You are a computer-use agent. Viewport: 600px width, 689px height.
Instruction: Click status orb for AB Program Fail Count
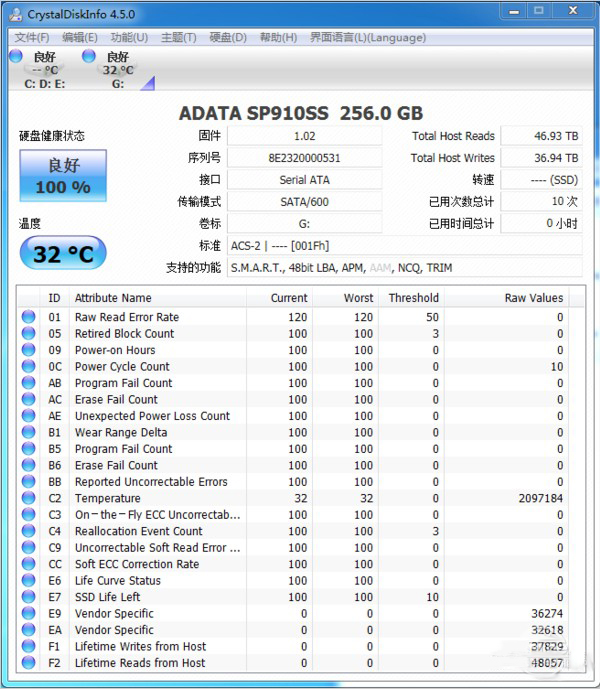[x=29, y=383]
